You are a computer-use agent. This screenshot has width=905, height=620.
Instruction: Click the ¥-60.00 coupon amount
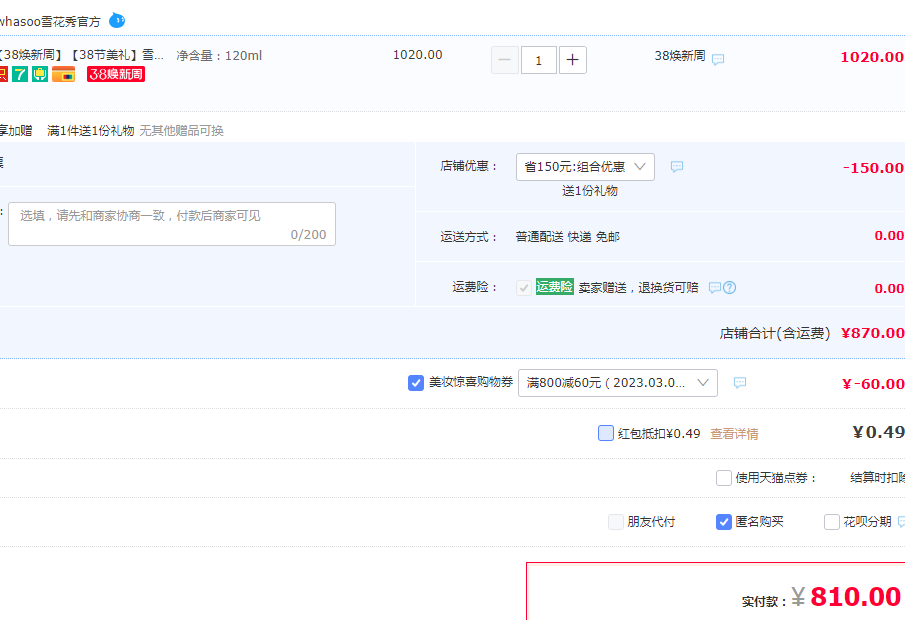coord(873,384)
